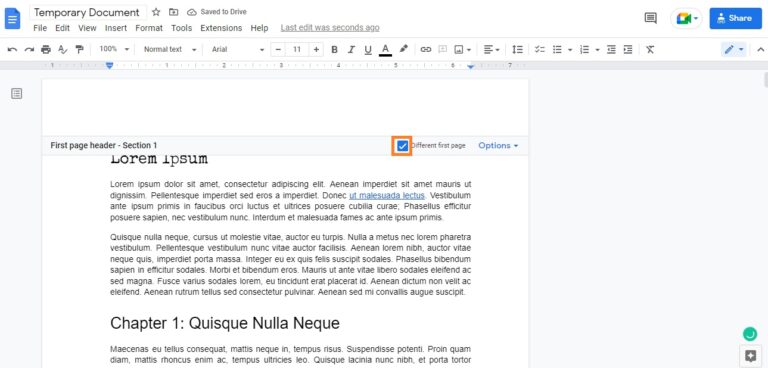768x368 pixels.
Task: Open the Insert image dropdown
Action: tap(462, 49)
